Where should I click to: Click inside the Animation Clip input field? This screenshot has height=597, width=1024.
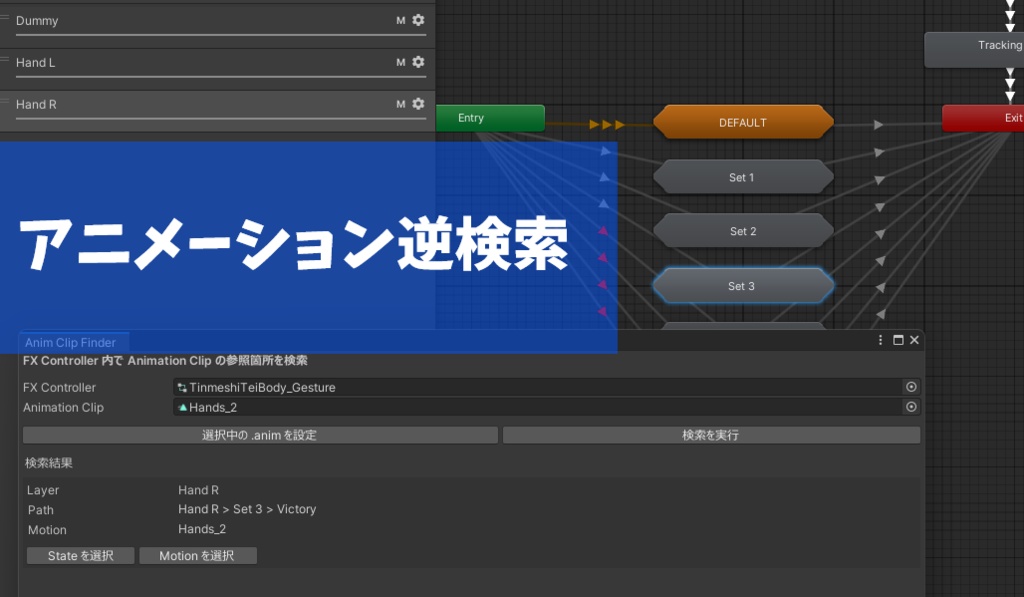[x=450, y=407]
